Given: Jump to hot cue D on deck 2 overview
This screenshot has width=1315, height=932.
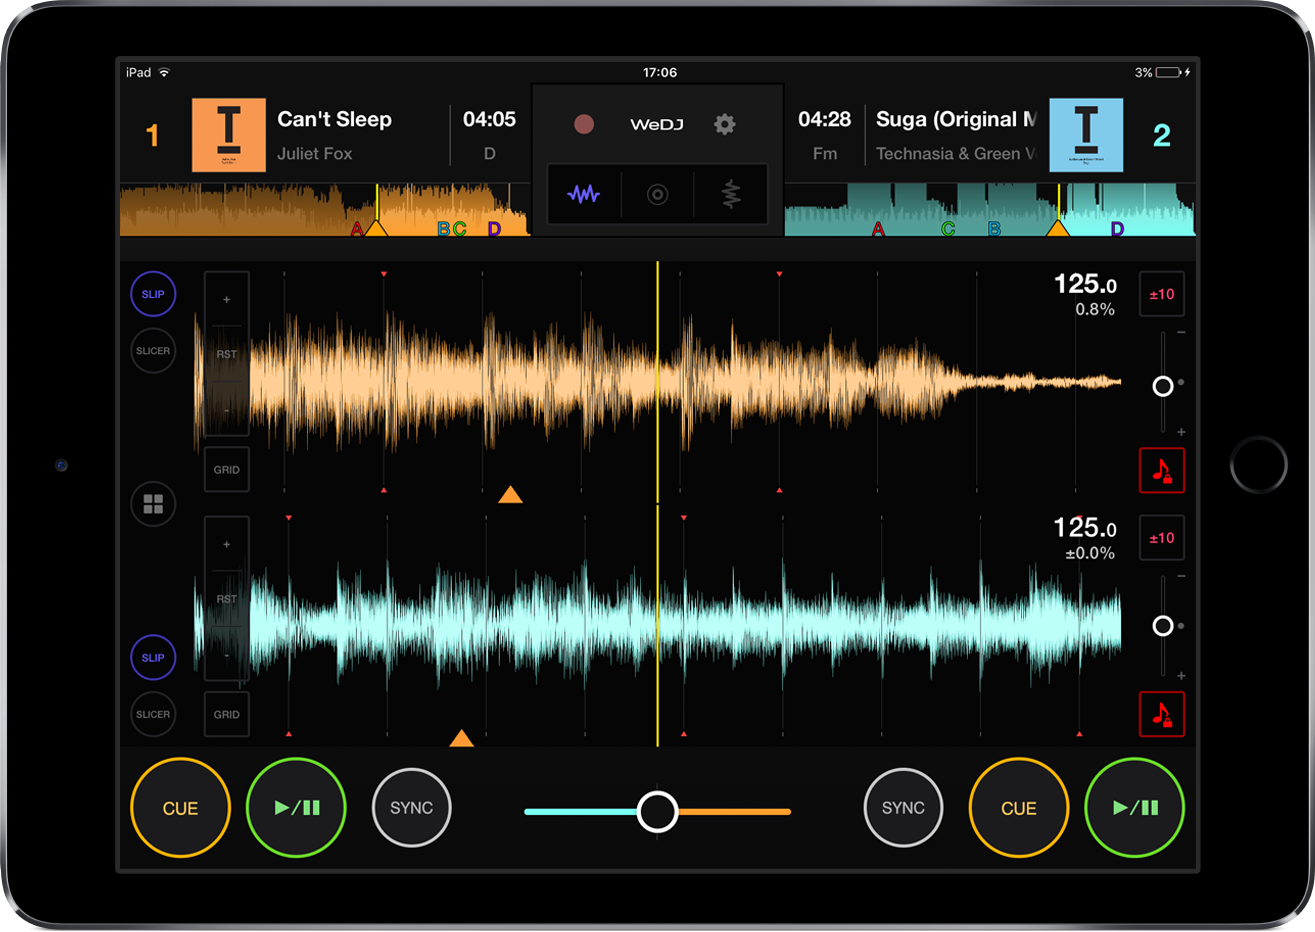Looking at the screenshot, I should [x=1117, y=229].
